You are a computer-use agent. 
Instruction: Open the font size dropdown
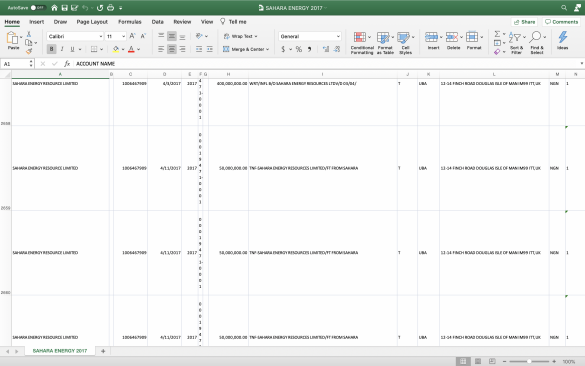point(116,36)
